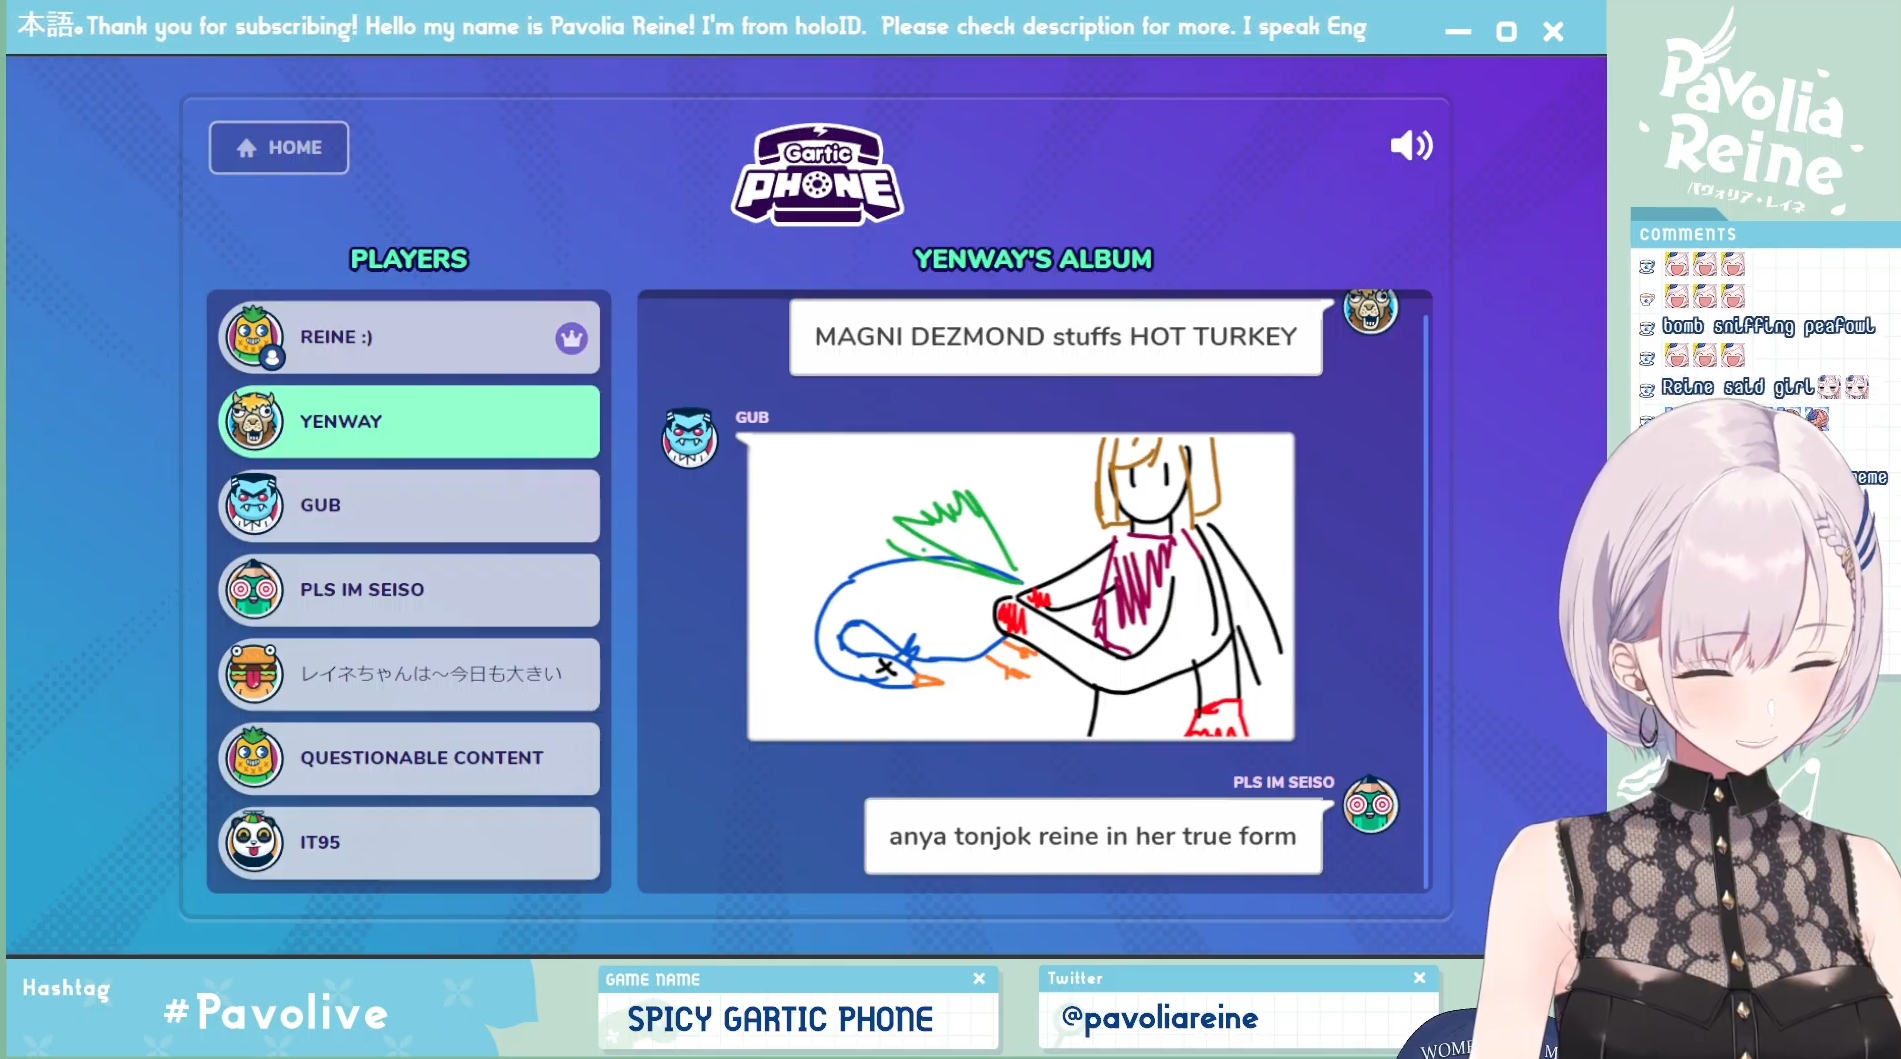Click the profile badge on REINE's avatar
1901x1059 pixels.
[x=272, y=358]
